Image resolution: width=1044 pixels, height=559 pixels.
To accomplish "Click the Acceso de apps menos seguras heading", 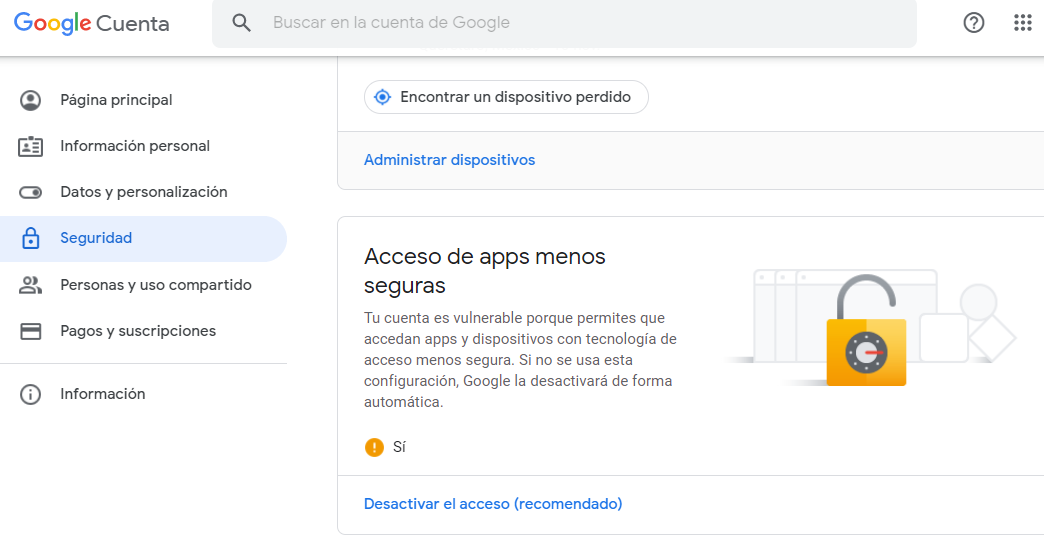I will (484, 270).
